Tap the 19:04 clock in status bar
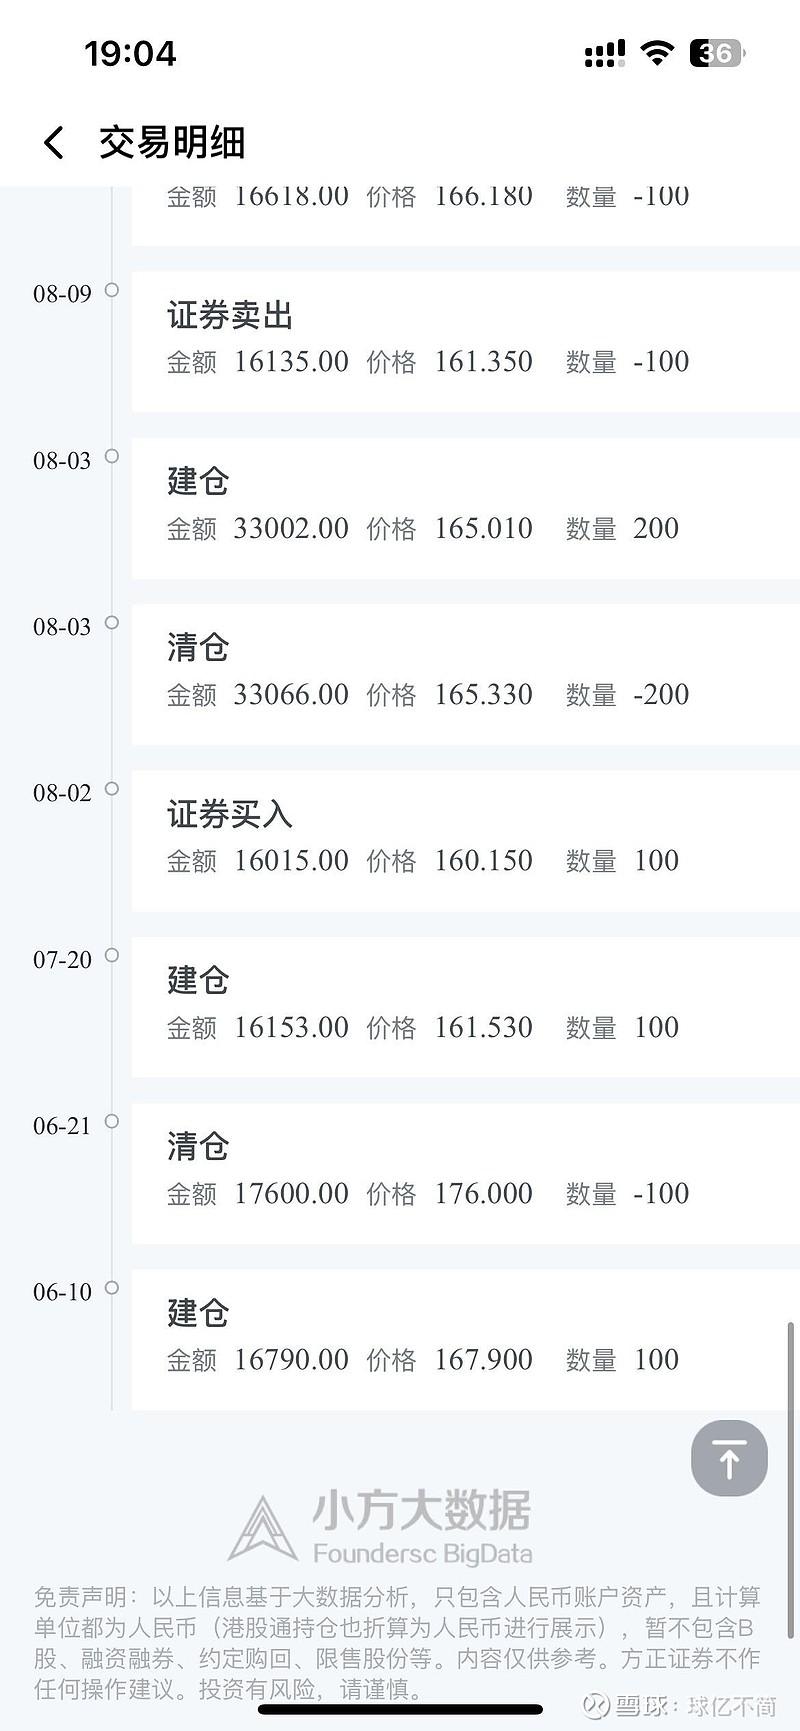This screenshot has height=1731, width=800. [x=130, y=53]
